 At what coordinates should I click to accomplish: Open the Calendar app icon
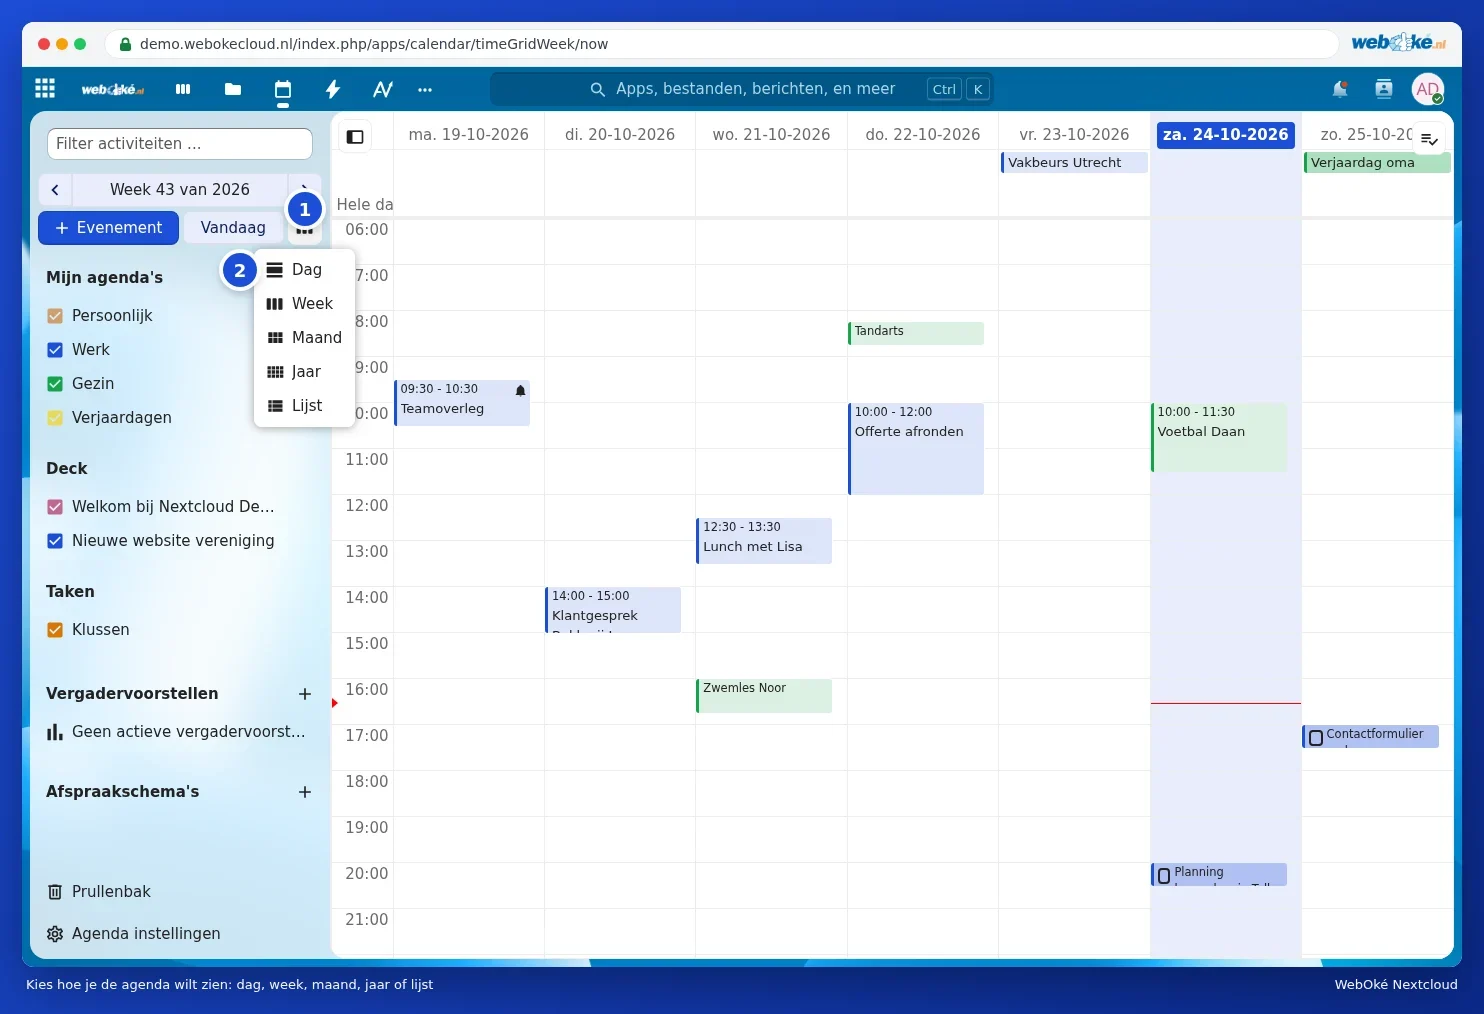(x=283, y=89)
